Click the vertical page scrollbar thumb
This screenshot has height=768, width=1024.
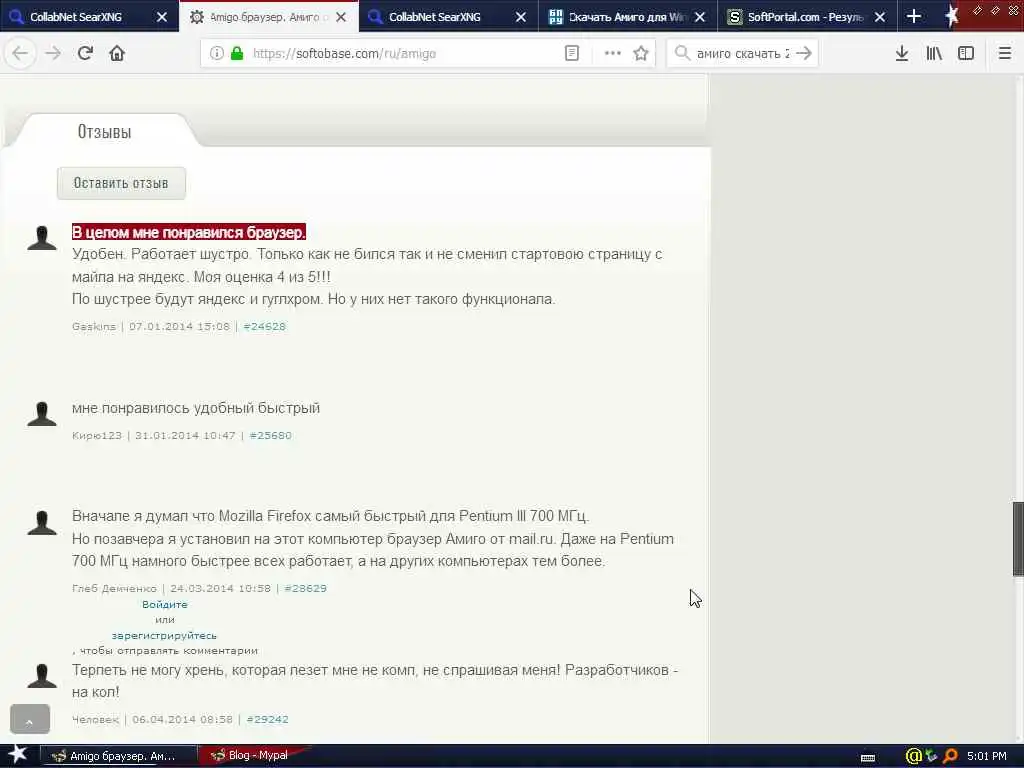[1017, 539]
